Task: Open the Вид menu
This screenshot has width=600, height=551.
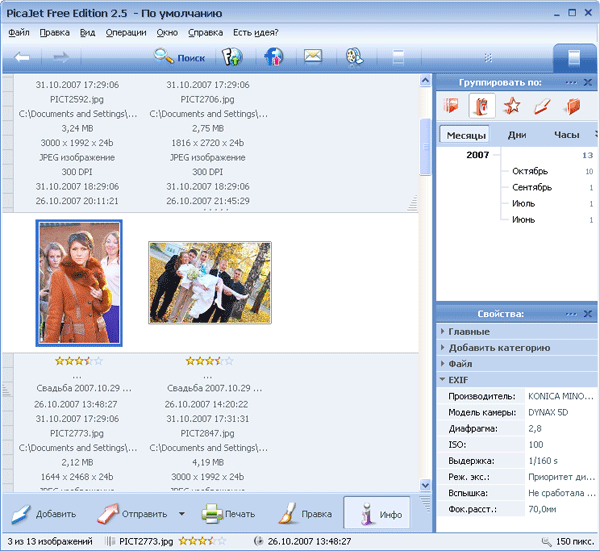Action: coord(87,33)
